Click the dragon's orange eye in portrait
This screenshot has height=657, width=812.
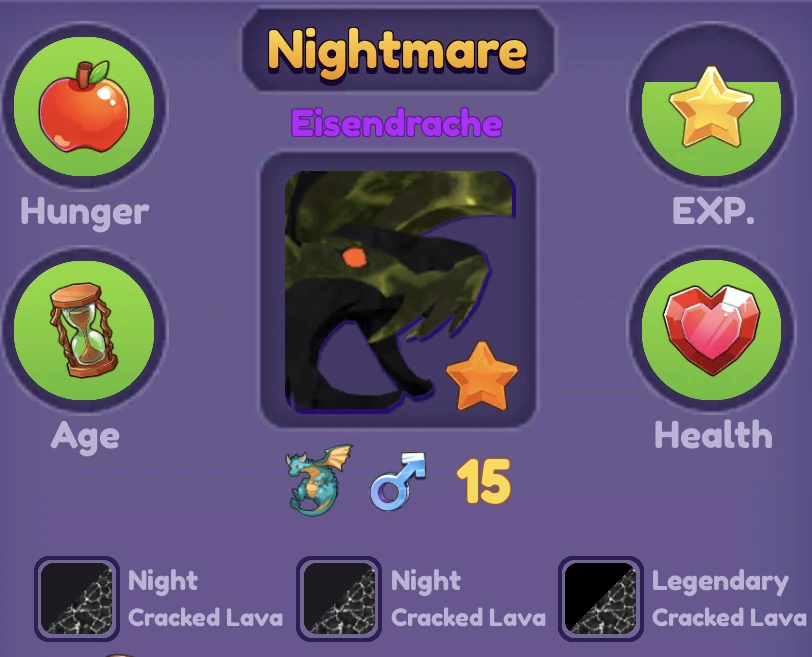pyautogui.click(x=354, y=257)
